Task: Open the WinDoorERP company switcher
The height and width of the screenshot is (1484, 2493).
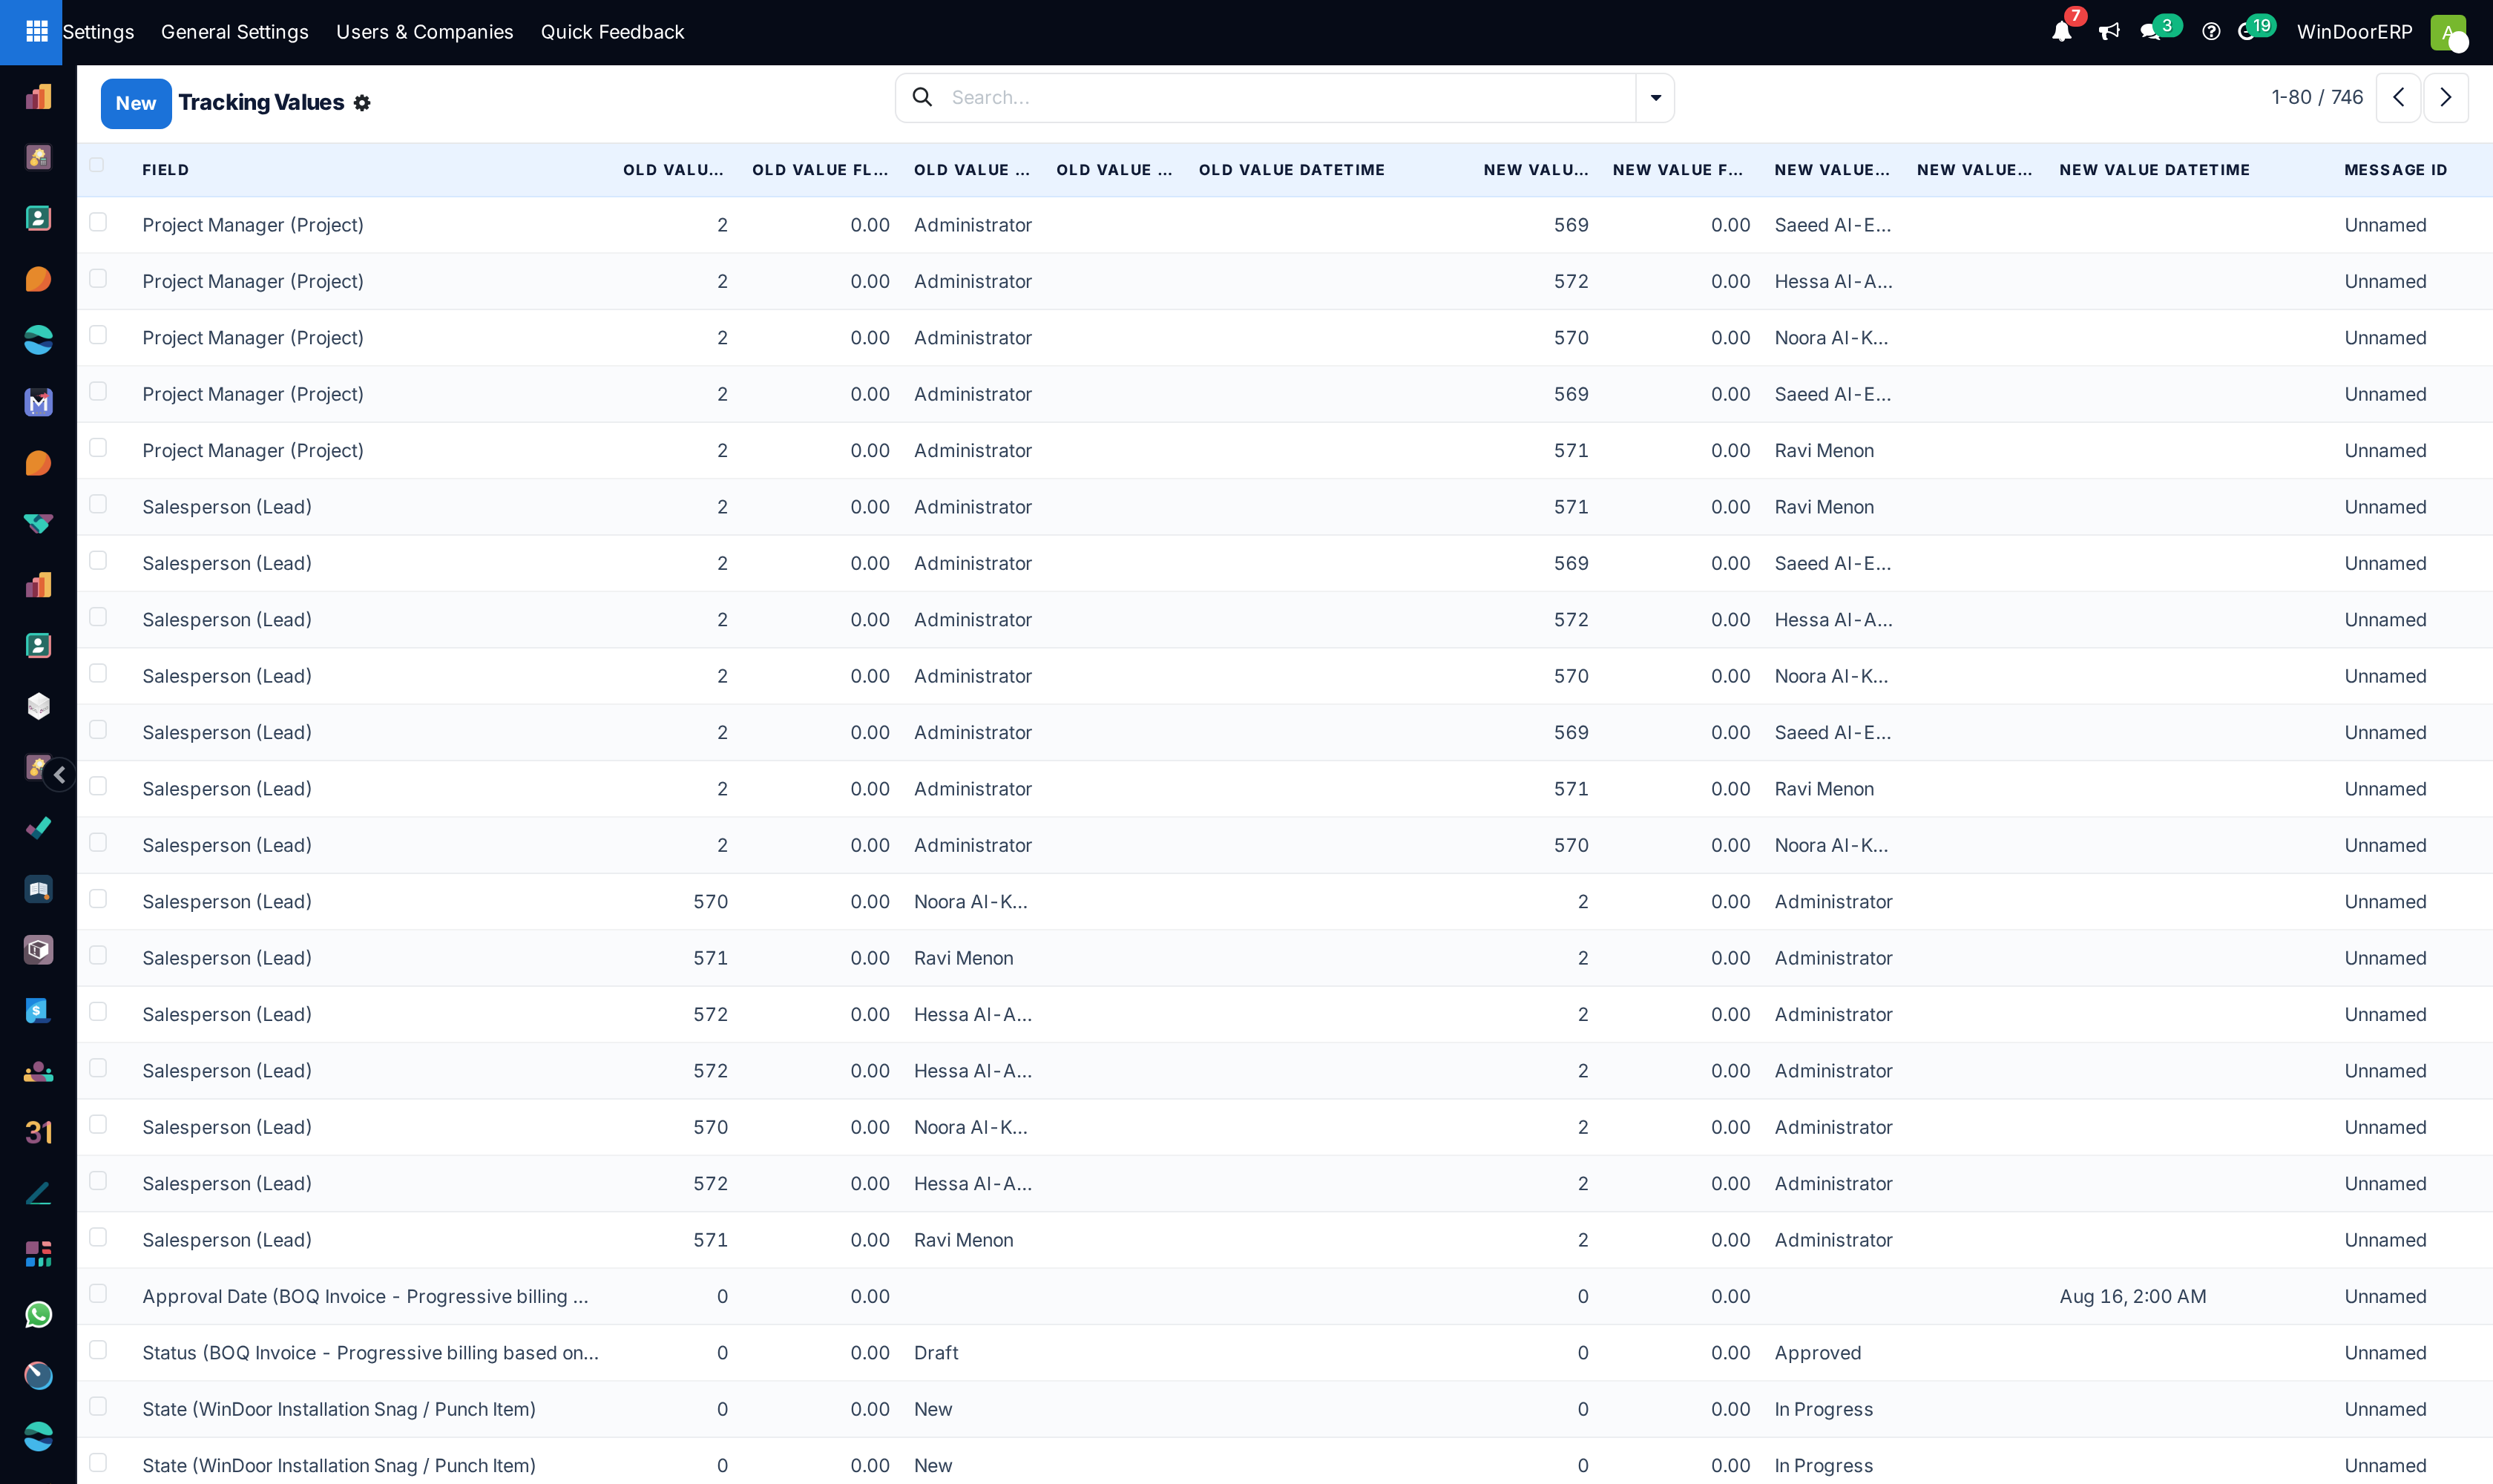Action: 2354,32
